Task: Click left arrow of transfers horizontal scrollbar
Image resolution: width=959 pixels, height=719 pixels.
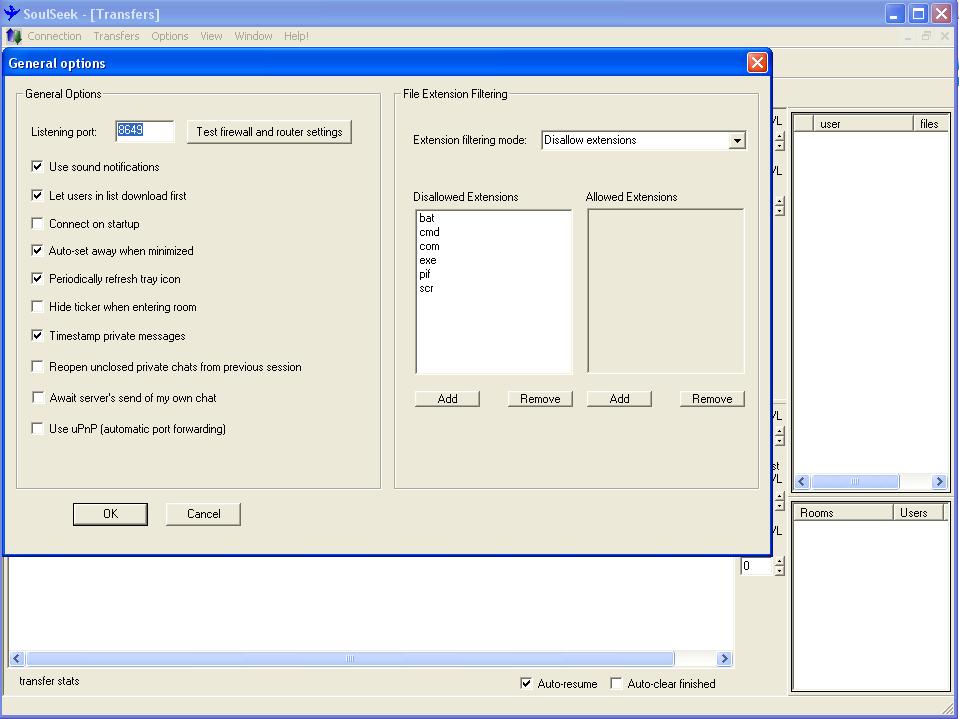Action: pyautogui.click(x=17, y=658)
